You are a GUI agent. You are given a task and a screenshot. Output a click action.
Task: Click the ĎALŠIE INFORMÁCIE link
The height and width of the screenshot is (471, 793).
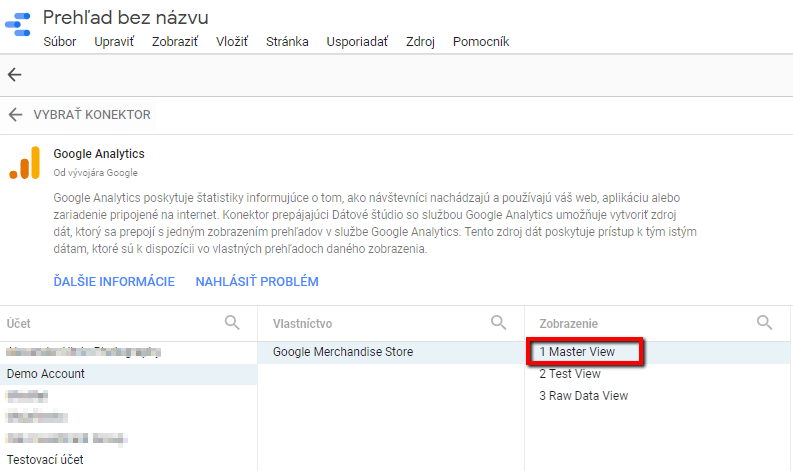114,281
